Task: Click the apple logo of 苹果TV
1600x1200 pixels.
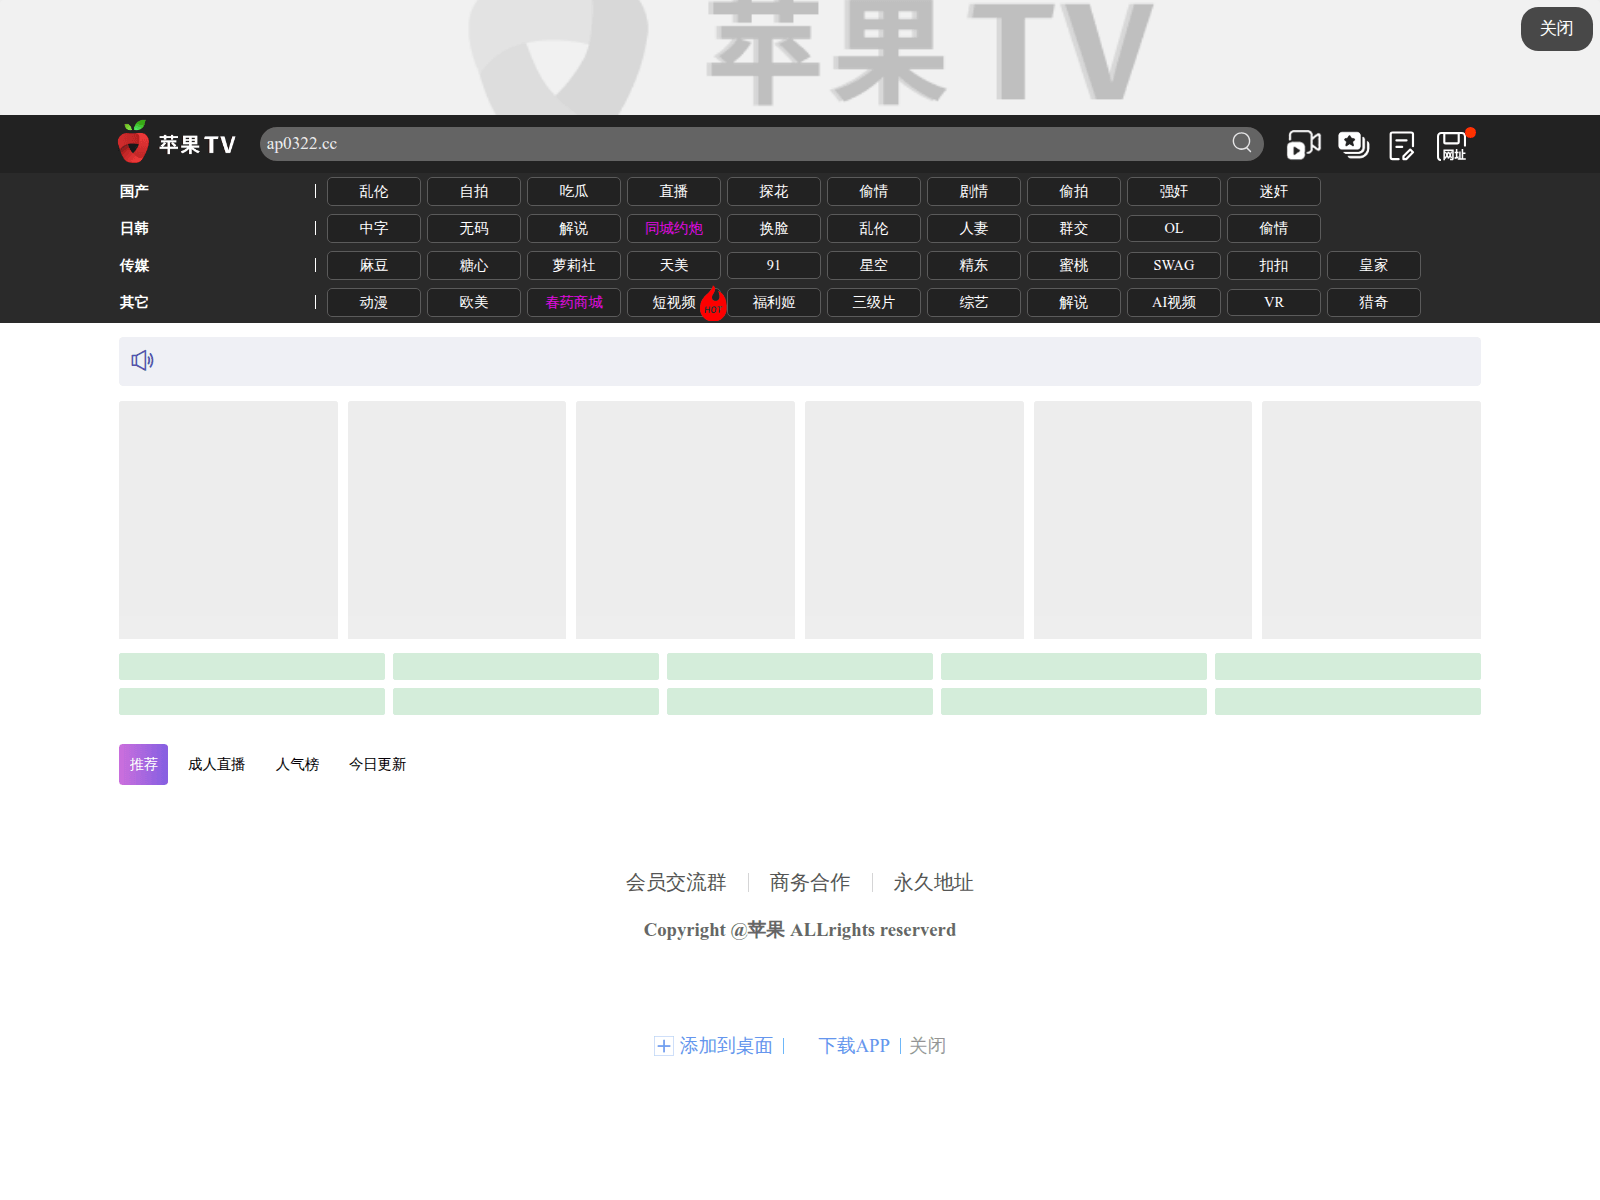Action: coord(133,143)
